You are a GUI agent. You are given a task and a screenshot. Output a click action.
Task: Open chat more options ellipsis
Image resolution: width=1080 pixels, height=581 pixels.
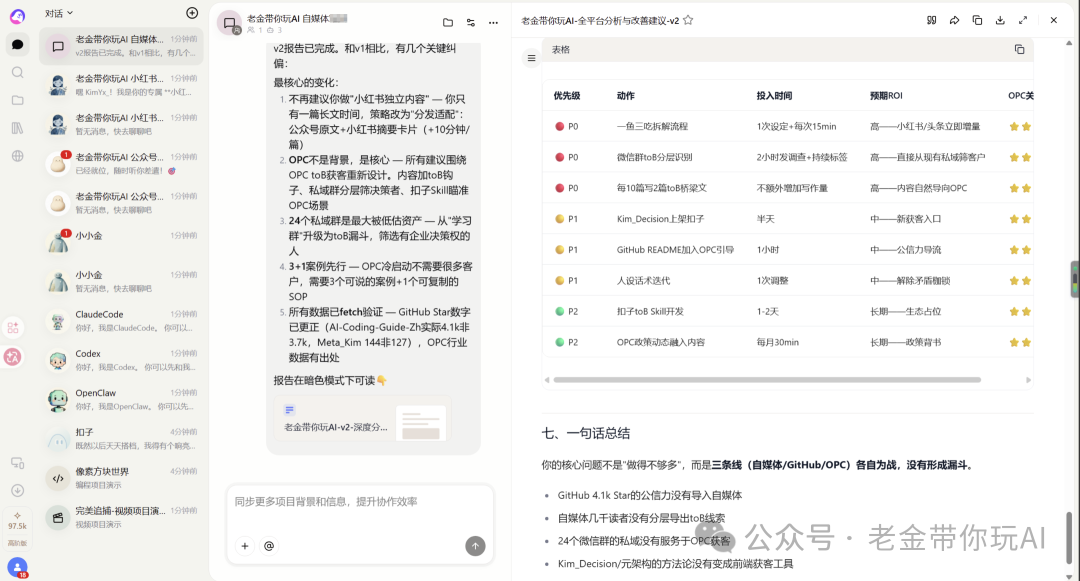(493, 22)
